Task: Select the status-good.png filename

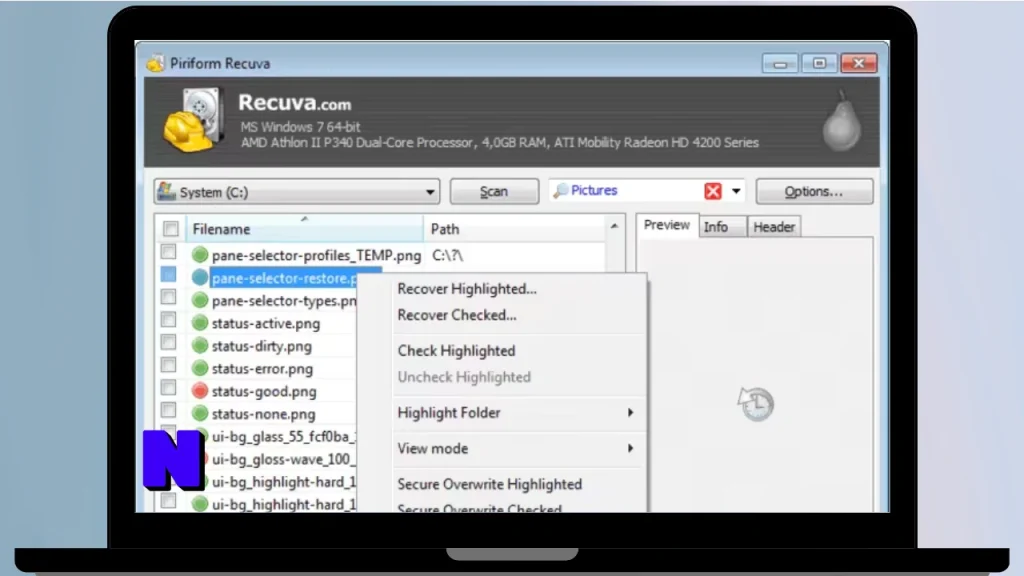Action: point(264,392)
